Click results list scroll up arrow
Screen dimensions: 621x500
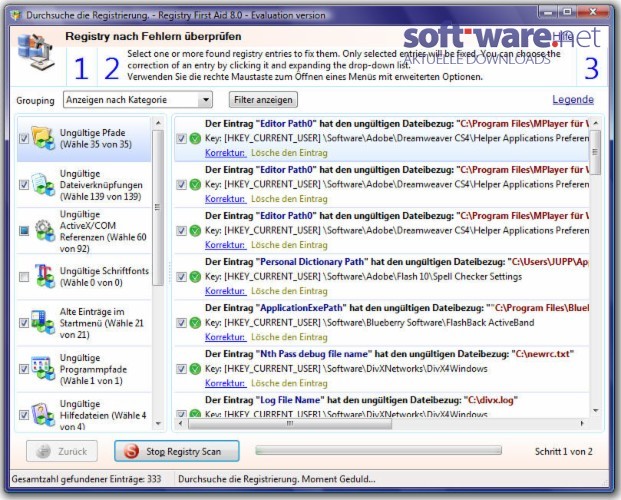pyautogui.click(x=595, y=123)
